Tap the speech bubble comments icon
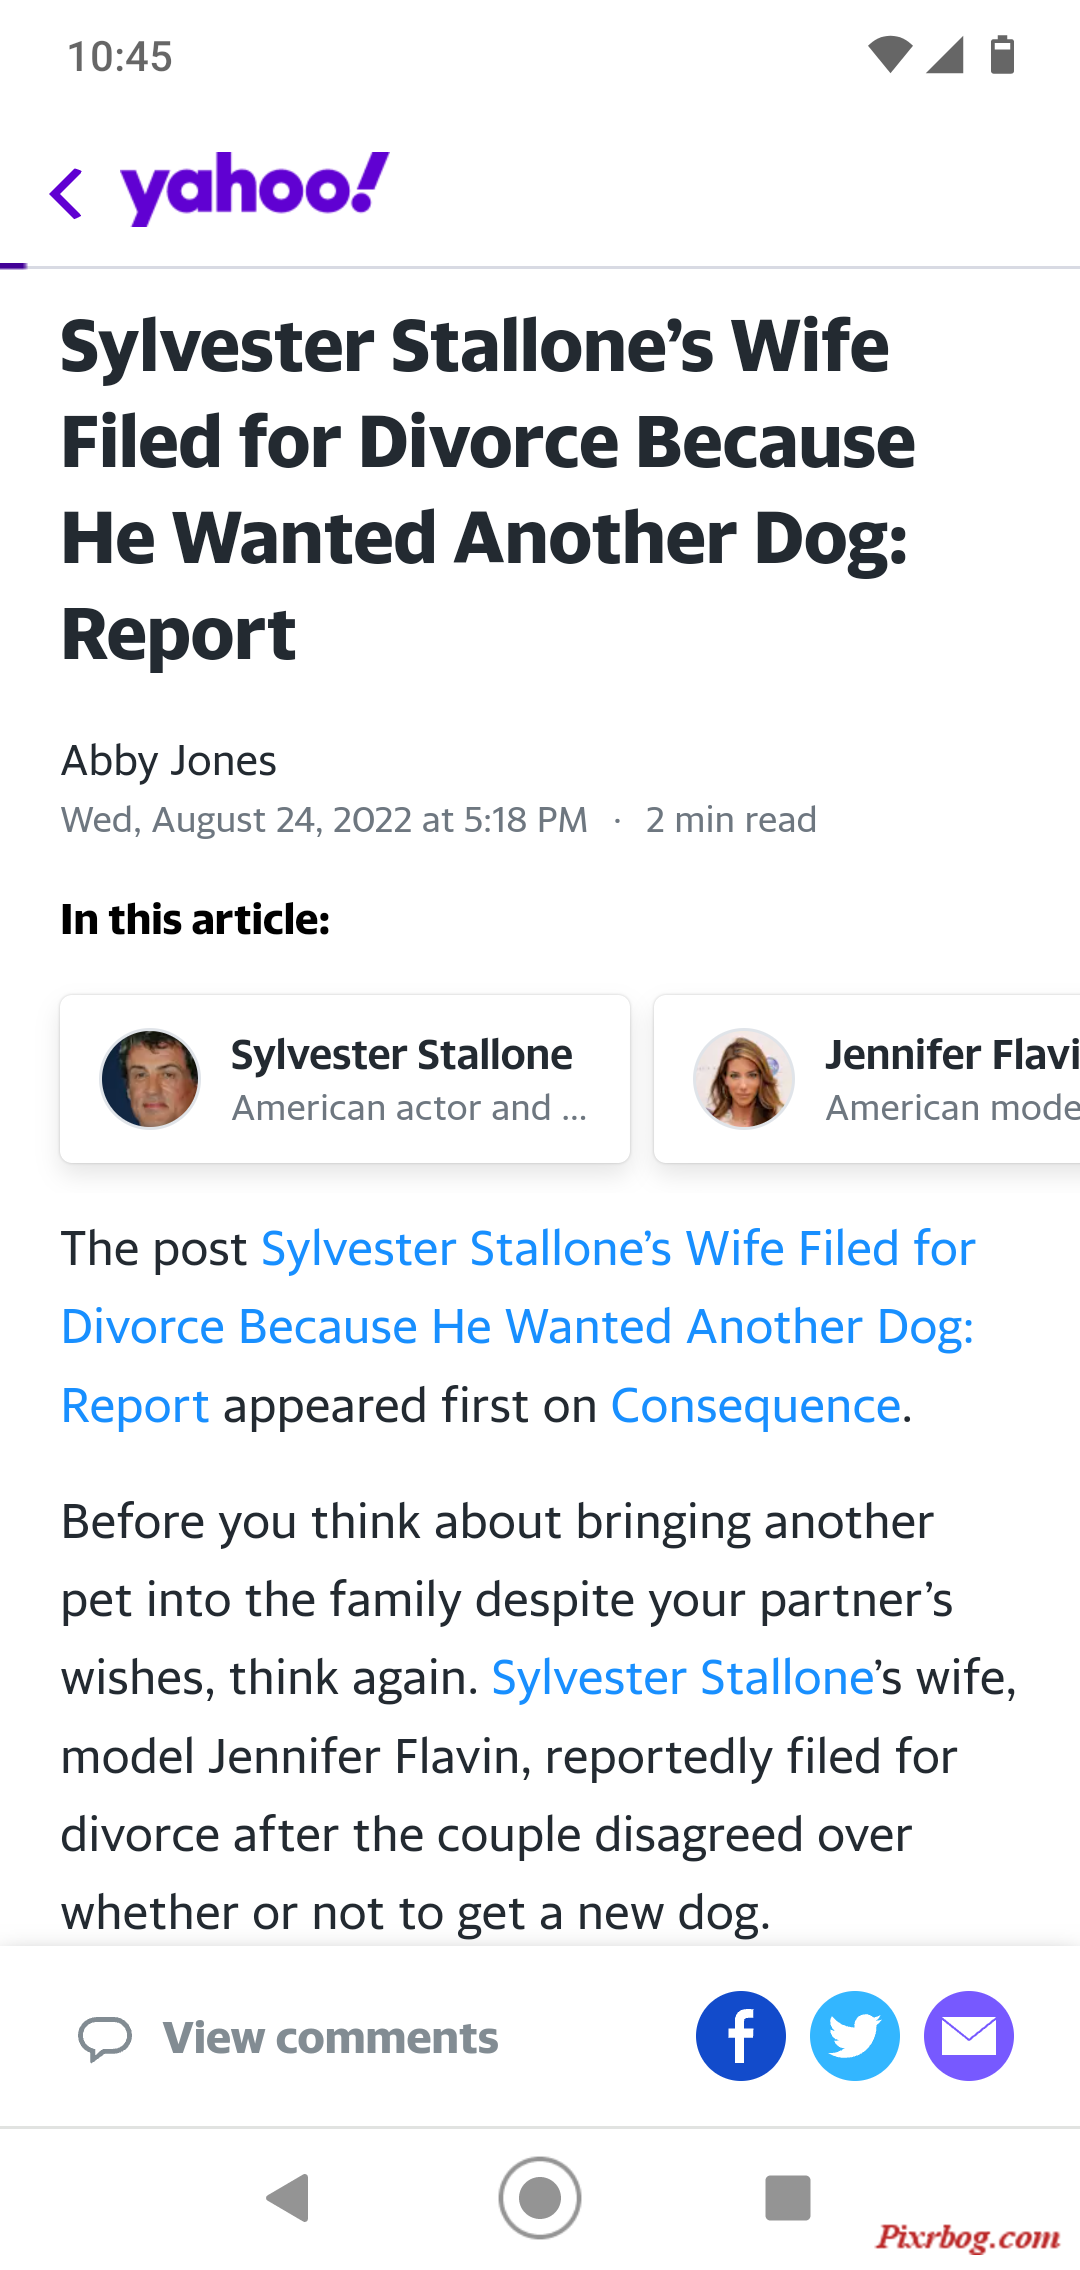The width and height of the screenshot is (1080, 2270). pos(105,2038)
